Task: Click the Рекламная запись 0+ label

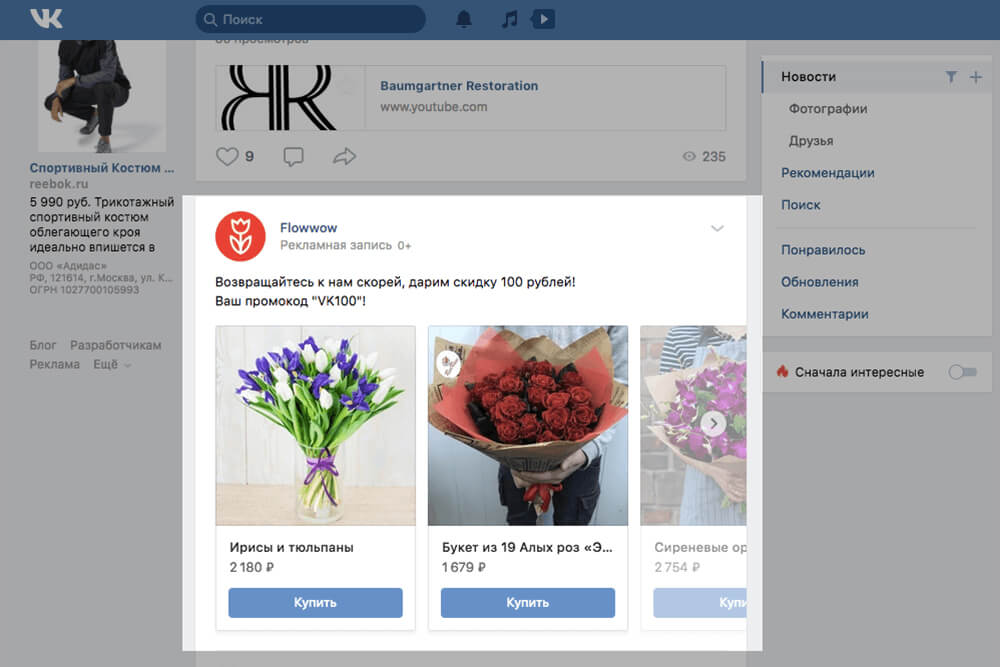Action: (x=346, y=245)
